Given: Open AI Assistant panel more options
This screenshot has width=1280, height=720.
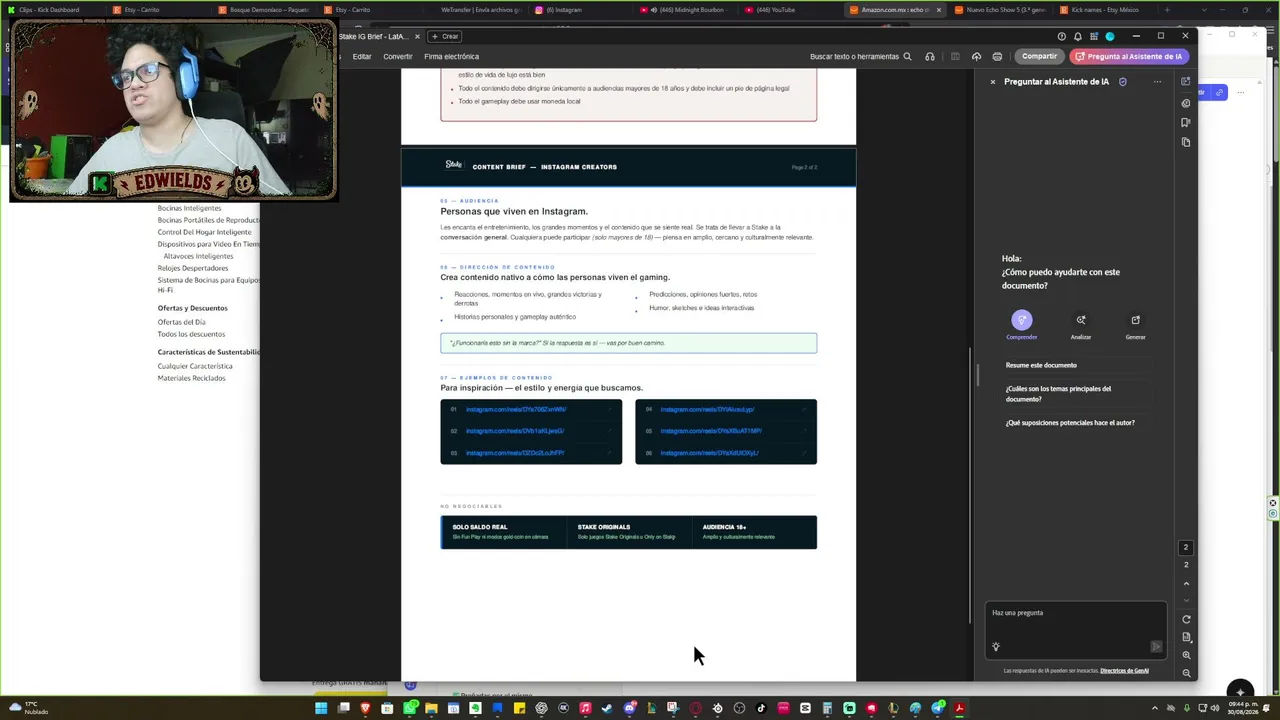Looking at the screenshot, I should pyautogui.click(x=1157, y=82).
